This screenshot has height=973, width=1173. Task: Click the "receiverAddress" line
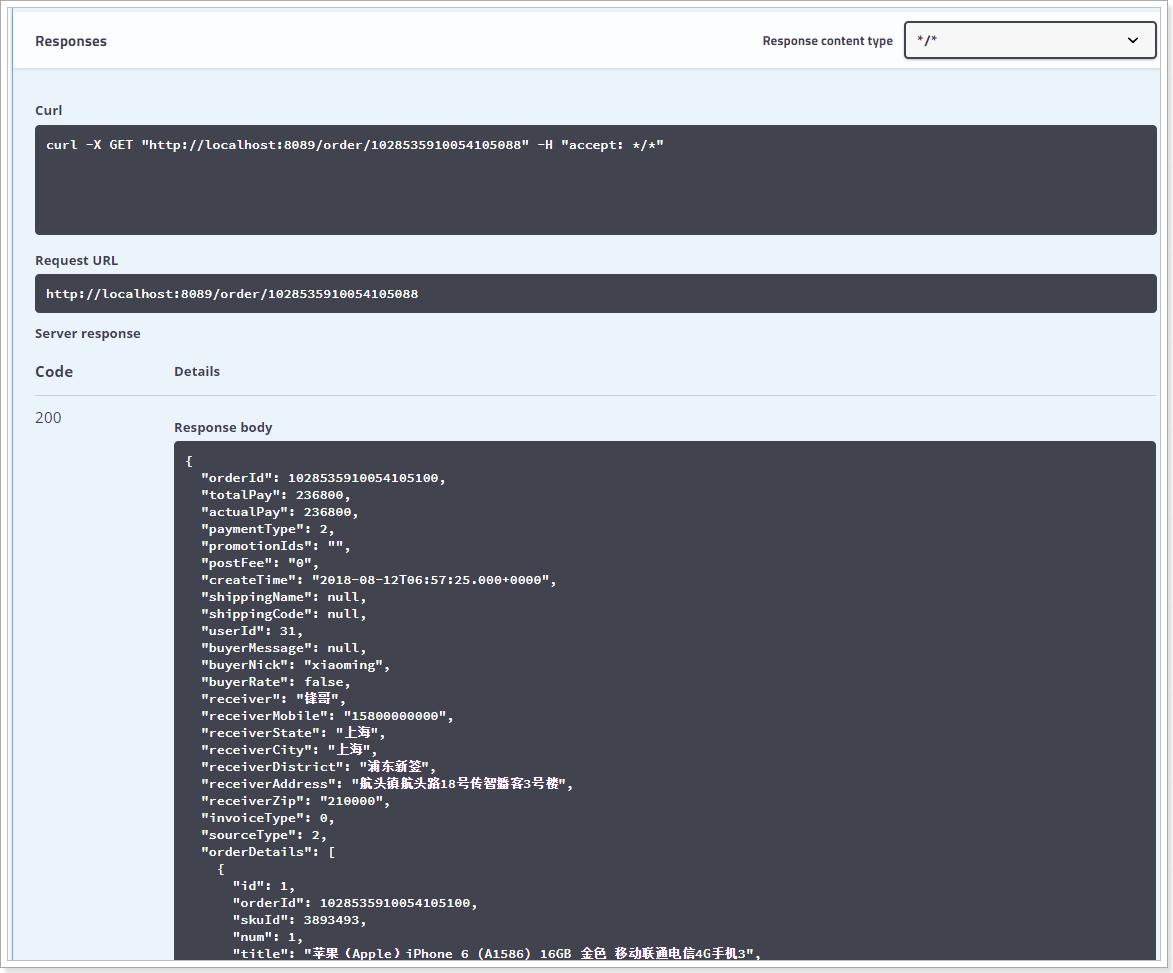(x=387, y=785)
